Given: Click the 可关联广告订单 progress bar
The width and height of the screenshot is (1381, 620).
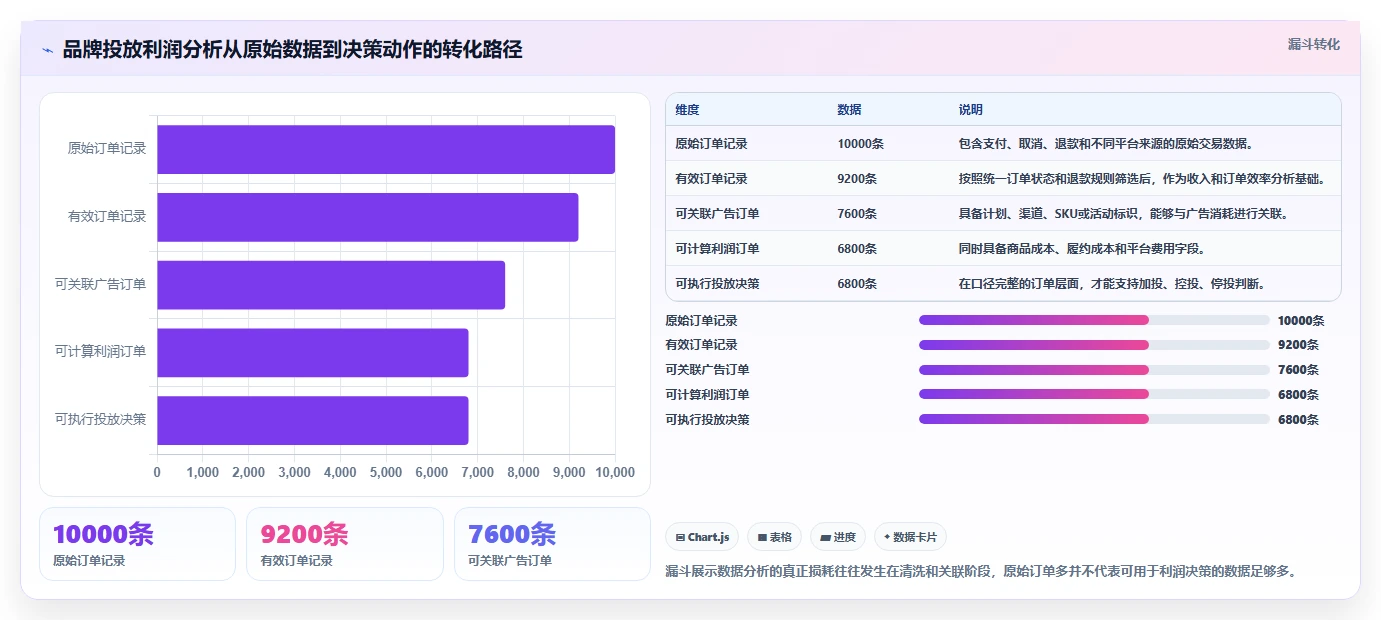Looking at the screenshot, I should pyautogui.click(x=1094, y=369).
